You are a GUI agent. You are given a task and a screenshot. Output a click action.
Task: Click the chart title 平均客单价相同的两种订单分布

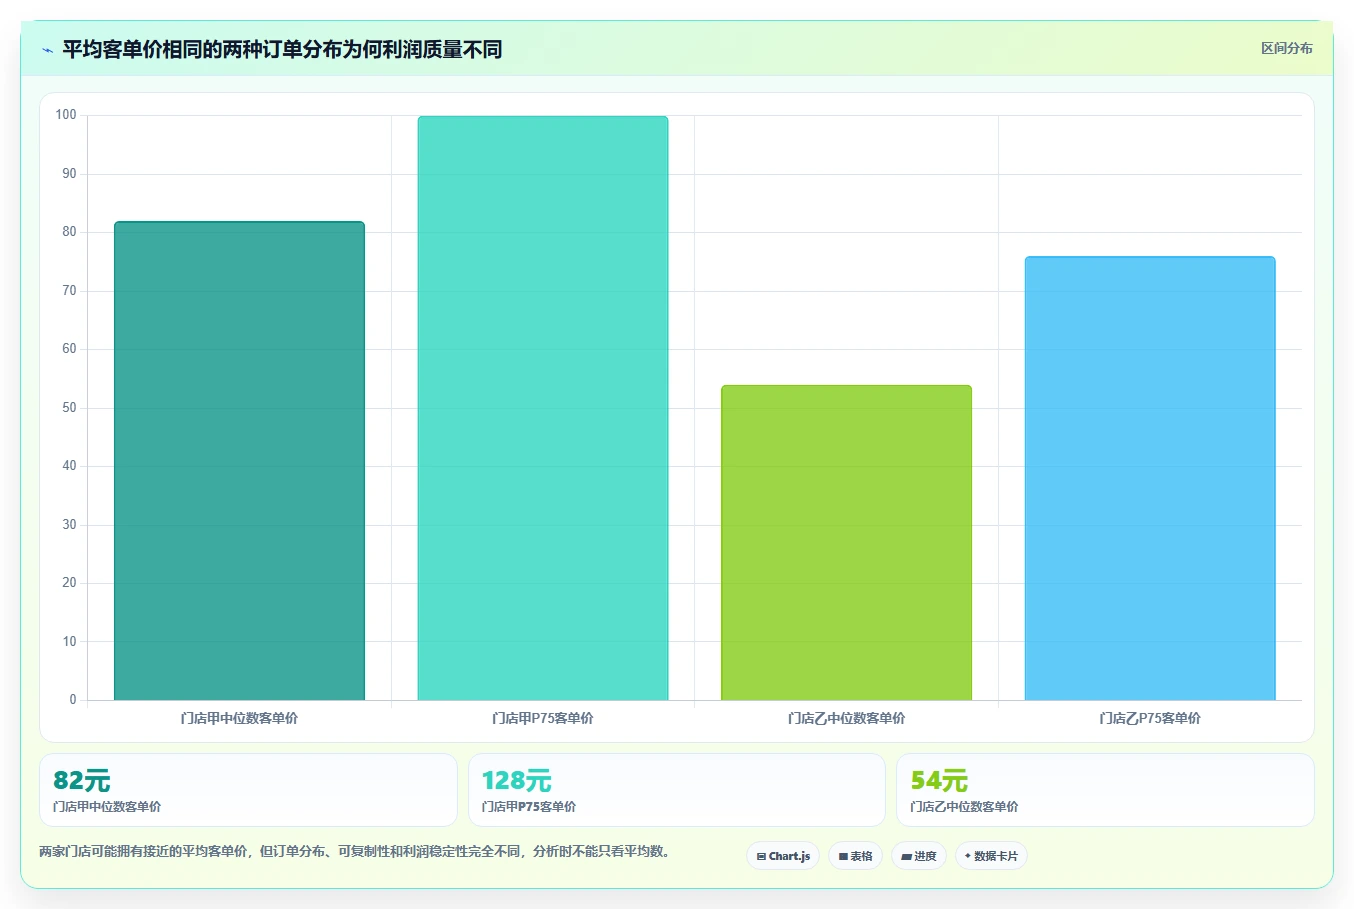pos(282,49)
